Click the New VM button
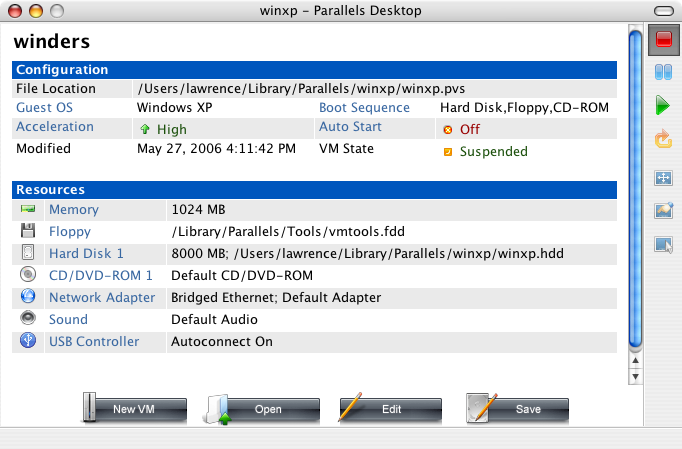The height and width of the screenshot is (449, 682). [x=134, y=409]
